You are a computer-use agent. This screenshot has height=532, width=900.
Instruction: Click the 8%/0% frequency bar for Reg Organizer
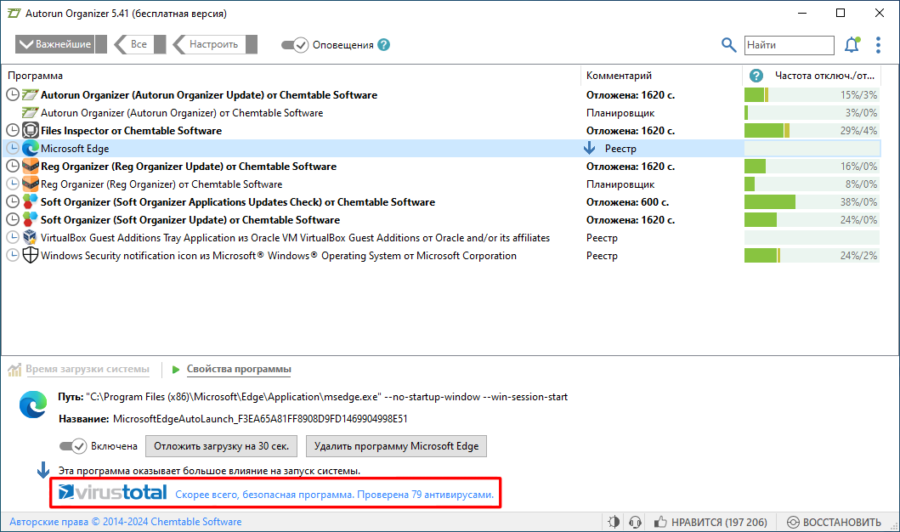812,184
